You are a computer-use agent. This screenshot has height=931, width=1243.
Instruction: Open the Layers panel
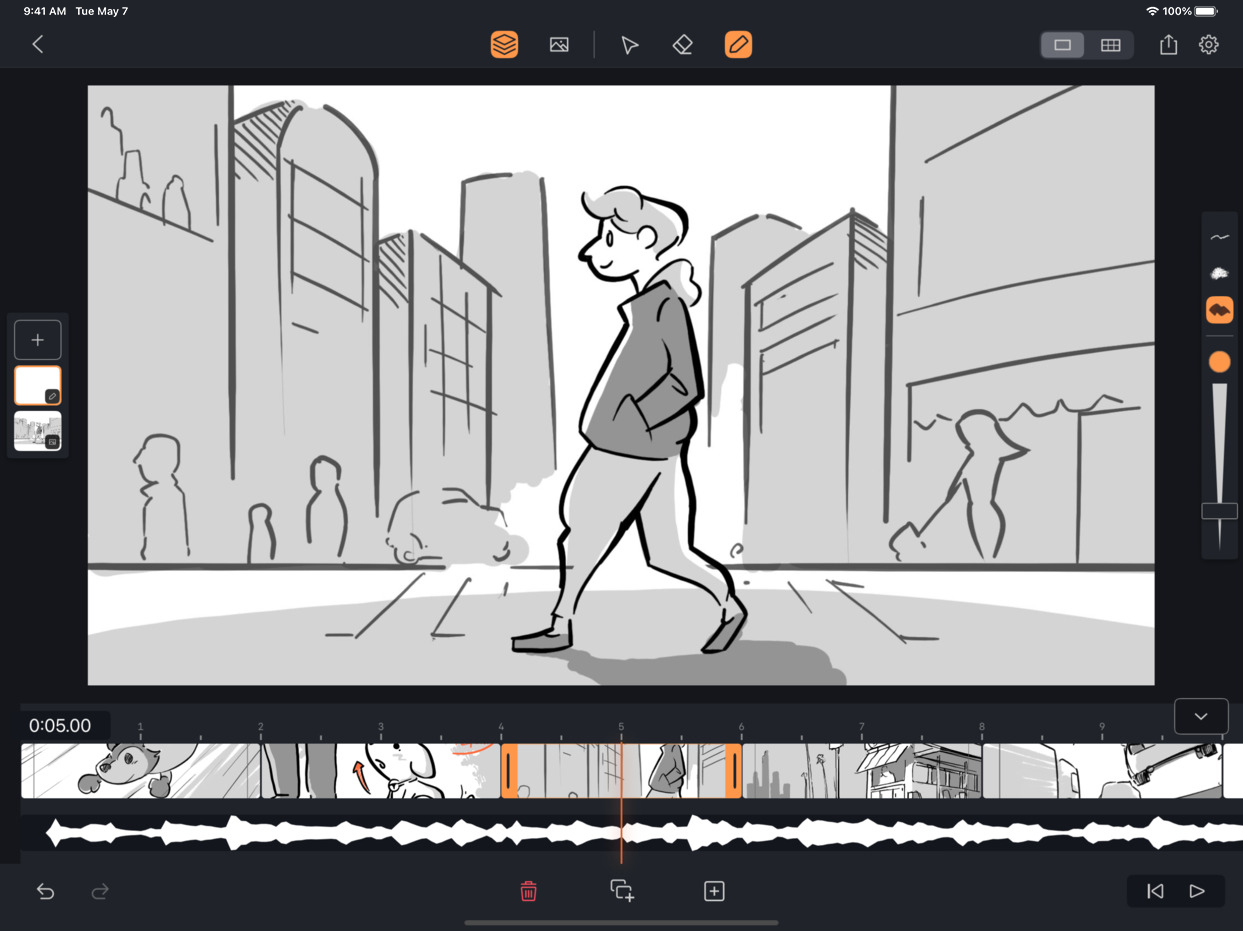(x=504, y=44)
